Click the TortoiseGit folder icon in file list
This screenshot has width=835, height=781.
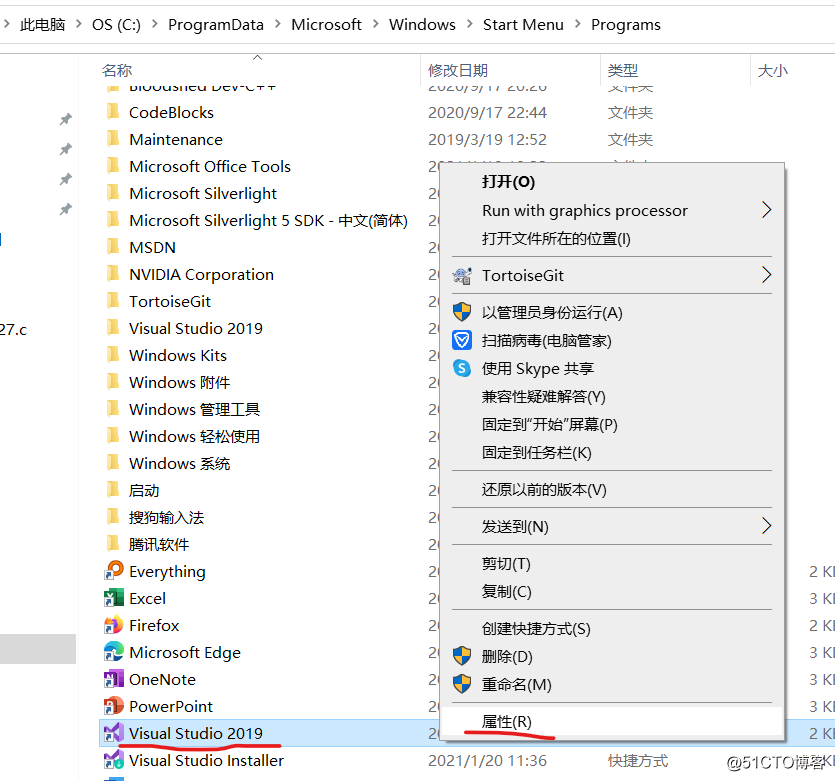113,301
